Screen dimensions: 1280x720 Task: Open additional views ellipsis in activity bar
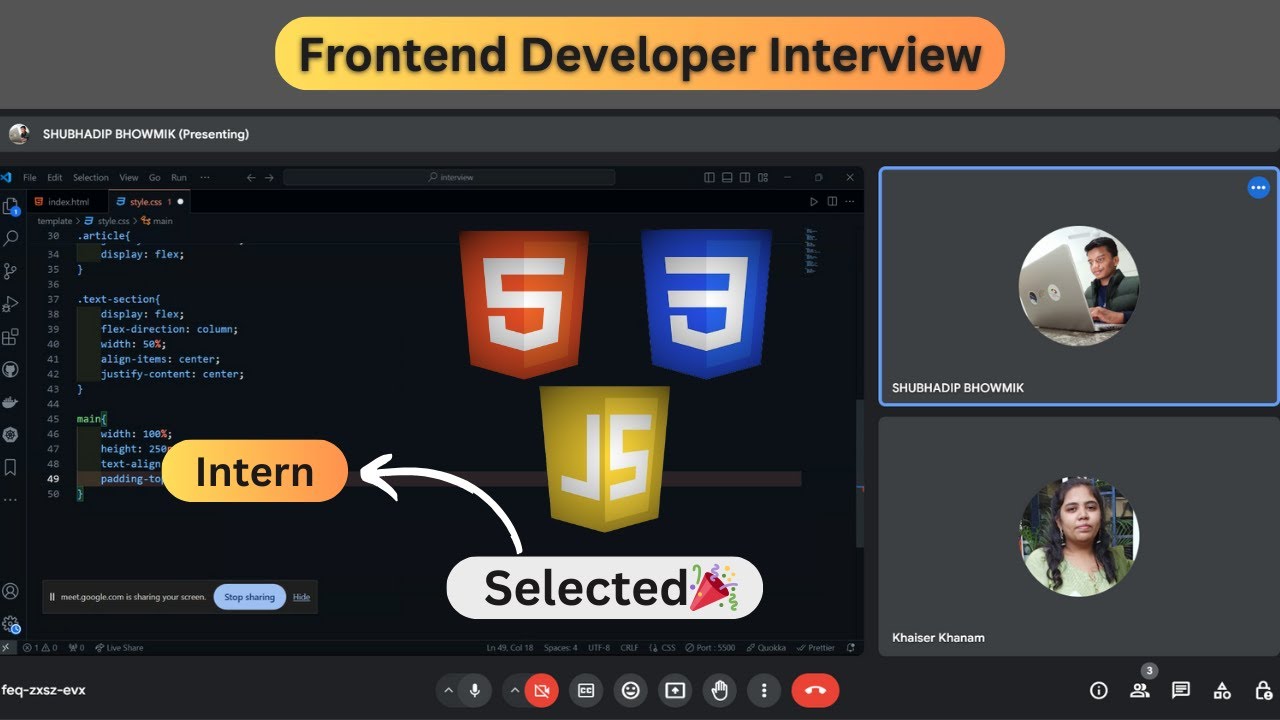[x=11, y=498]
